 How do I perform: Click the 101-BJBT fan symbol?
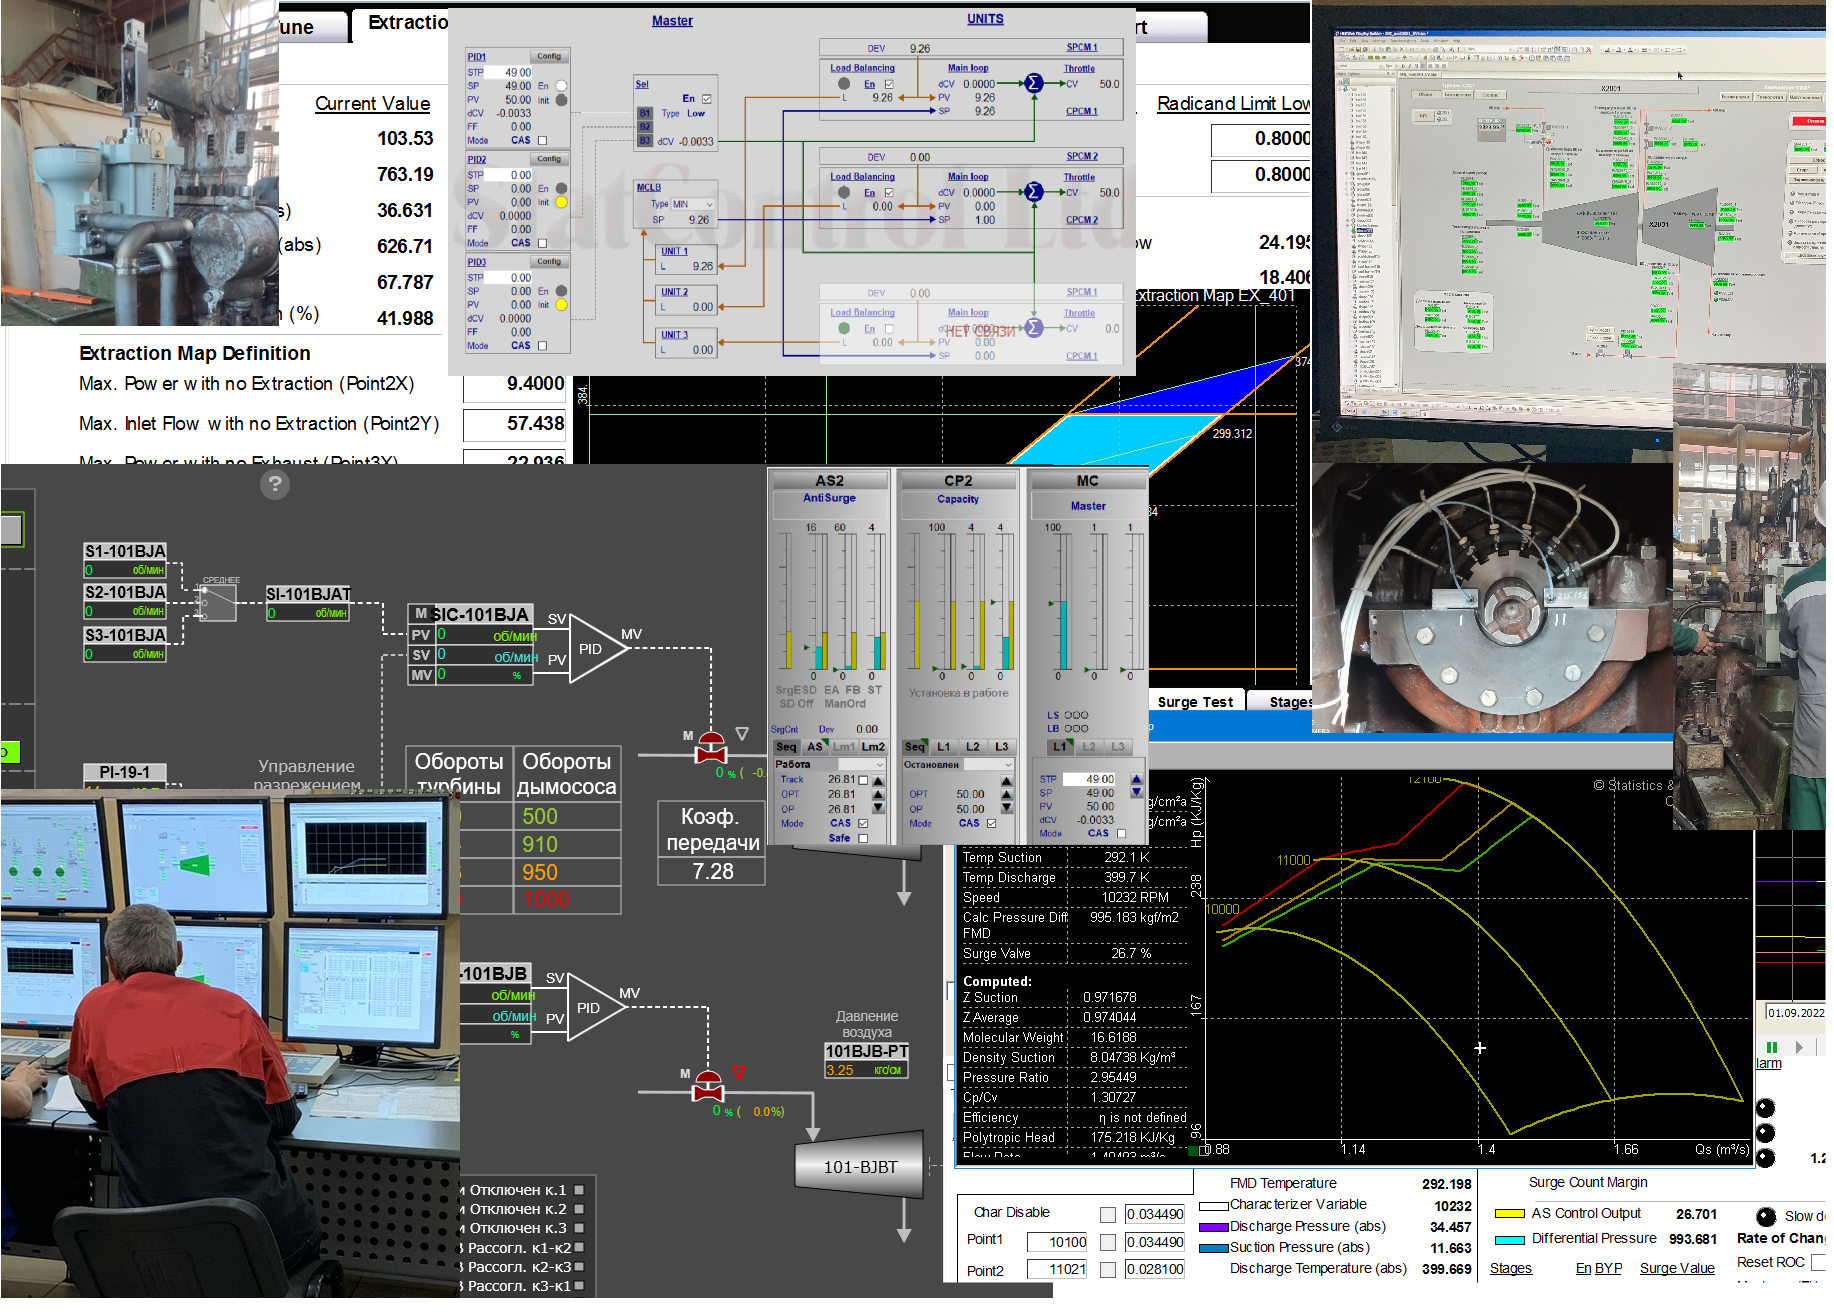pos(859,1165)
